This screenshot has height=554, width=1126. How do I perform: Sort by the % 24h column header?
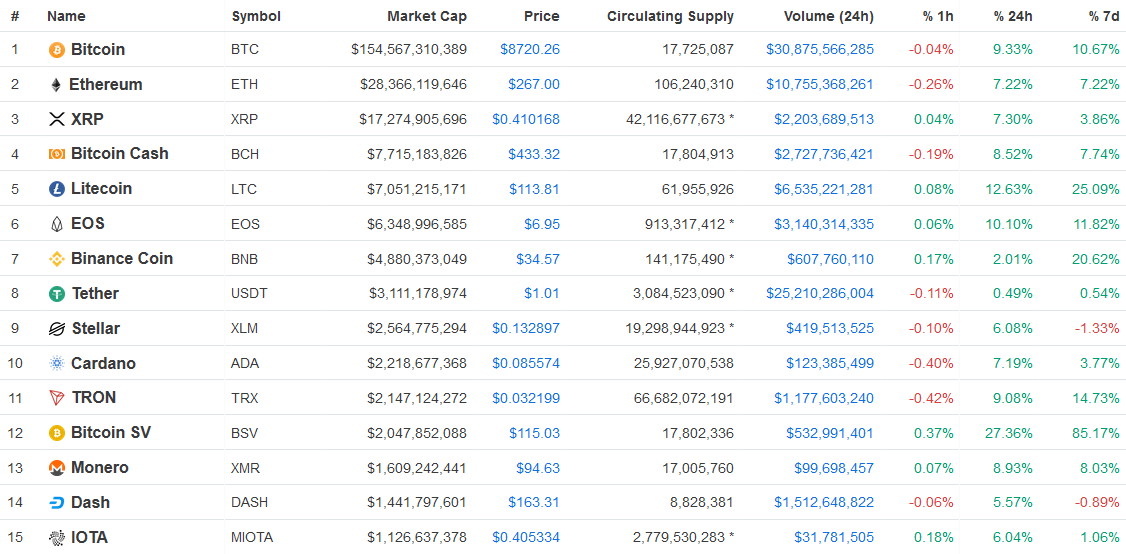[1013, 16]
